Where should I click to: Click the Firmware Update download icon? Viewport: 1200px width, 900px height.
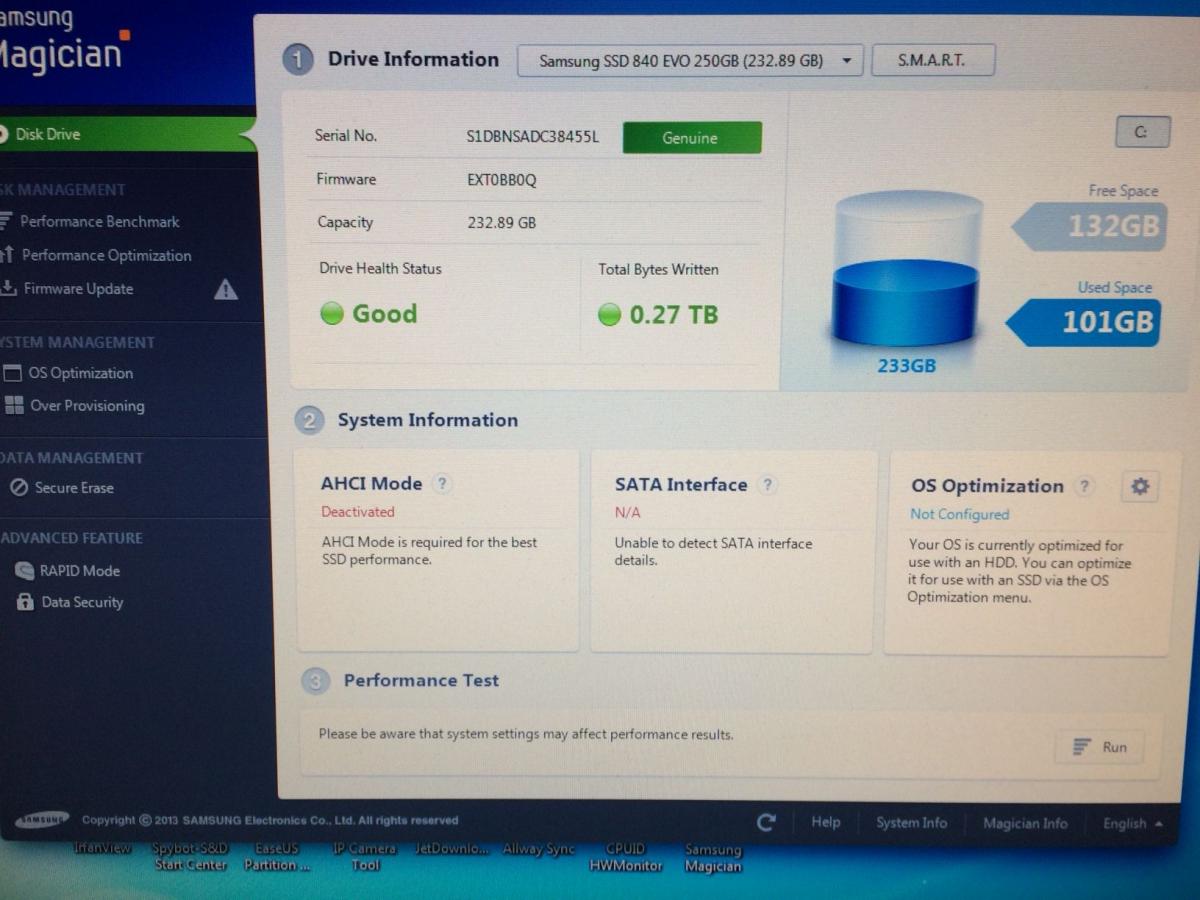click(x=8, y=288)
